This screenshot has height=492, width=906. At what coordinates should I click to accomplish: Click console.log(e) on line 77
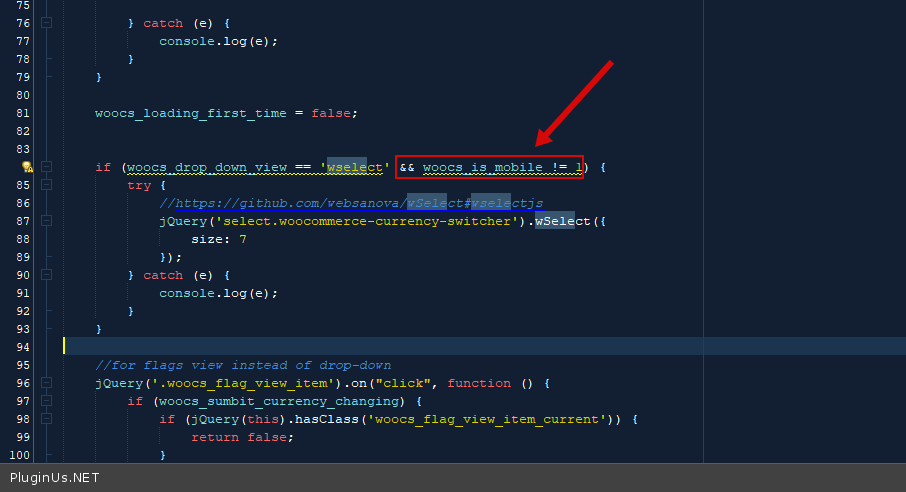click(218, 42)
